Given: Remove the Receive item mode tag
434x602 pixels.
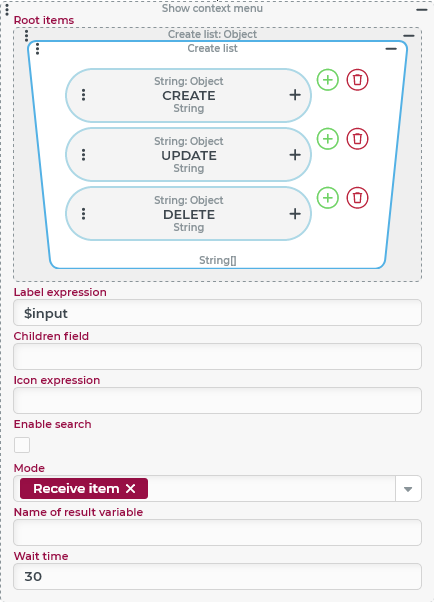Looking at the screenshot, I should tap(131, 488).
